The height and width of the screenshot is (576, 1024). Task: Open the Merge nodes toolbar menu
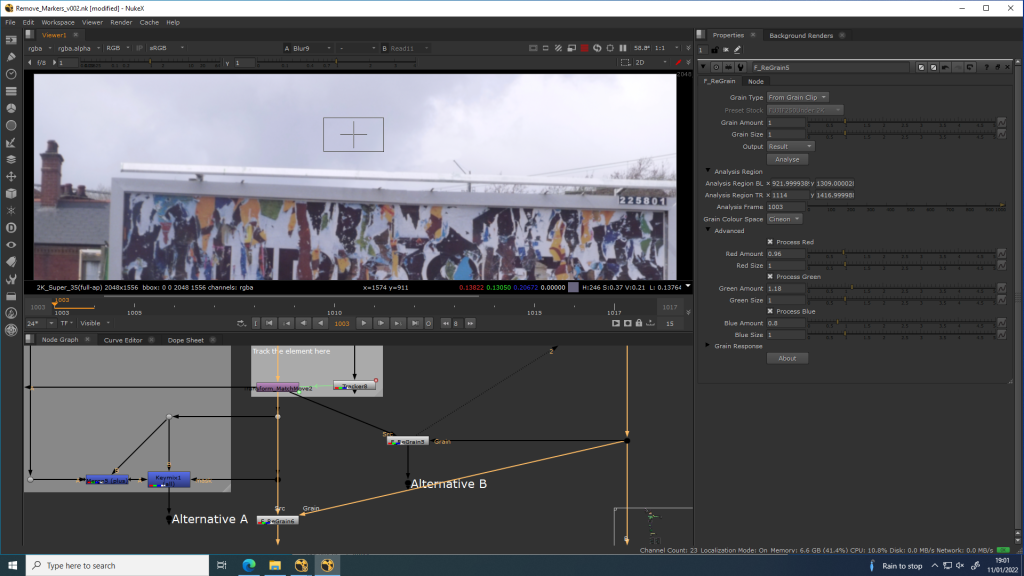pyautogui.click(x=10, y=159)
